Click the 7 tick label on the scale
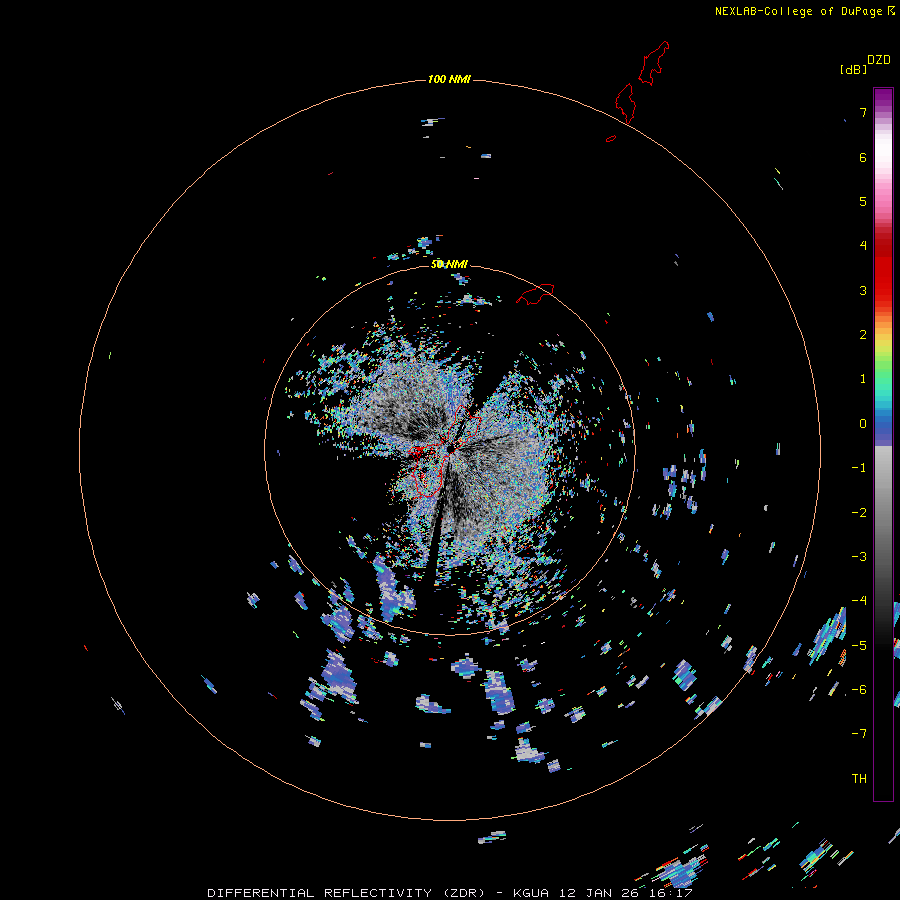 click(x=863, y=112)
